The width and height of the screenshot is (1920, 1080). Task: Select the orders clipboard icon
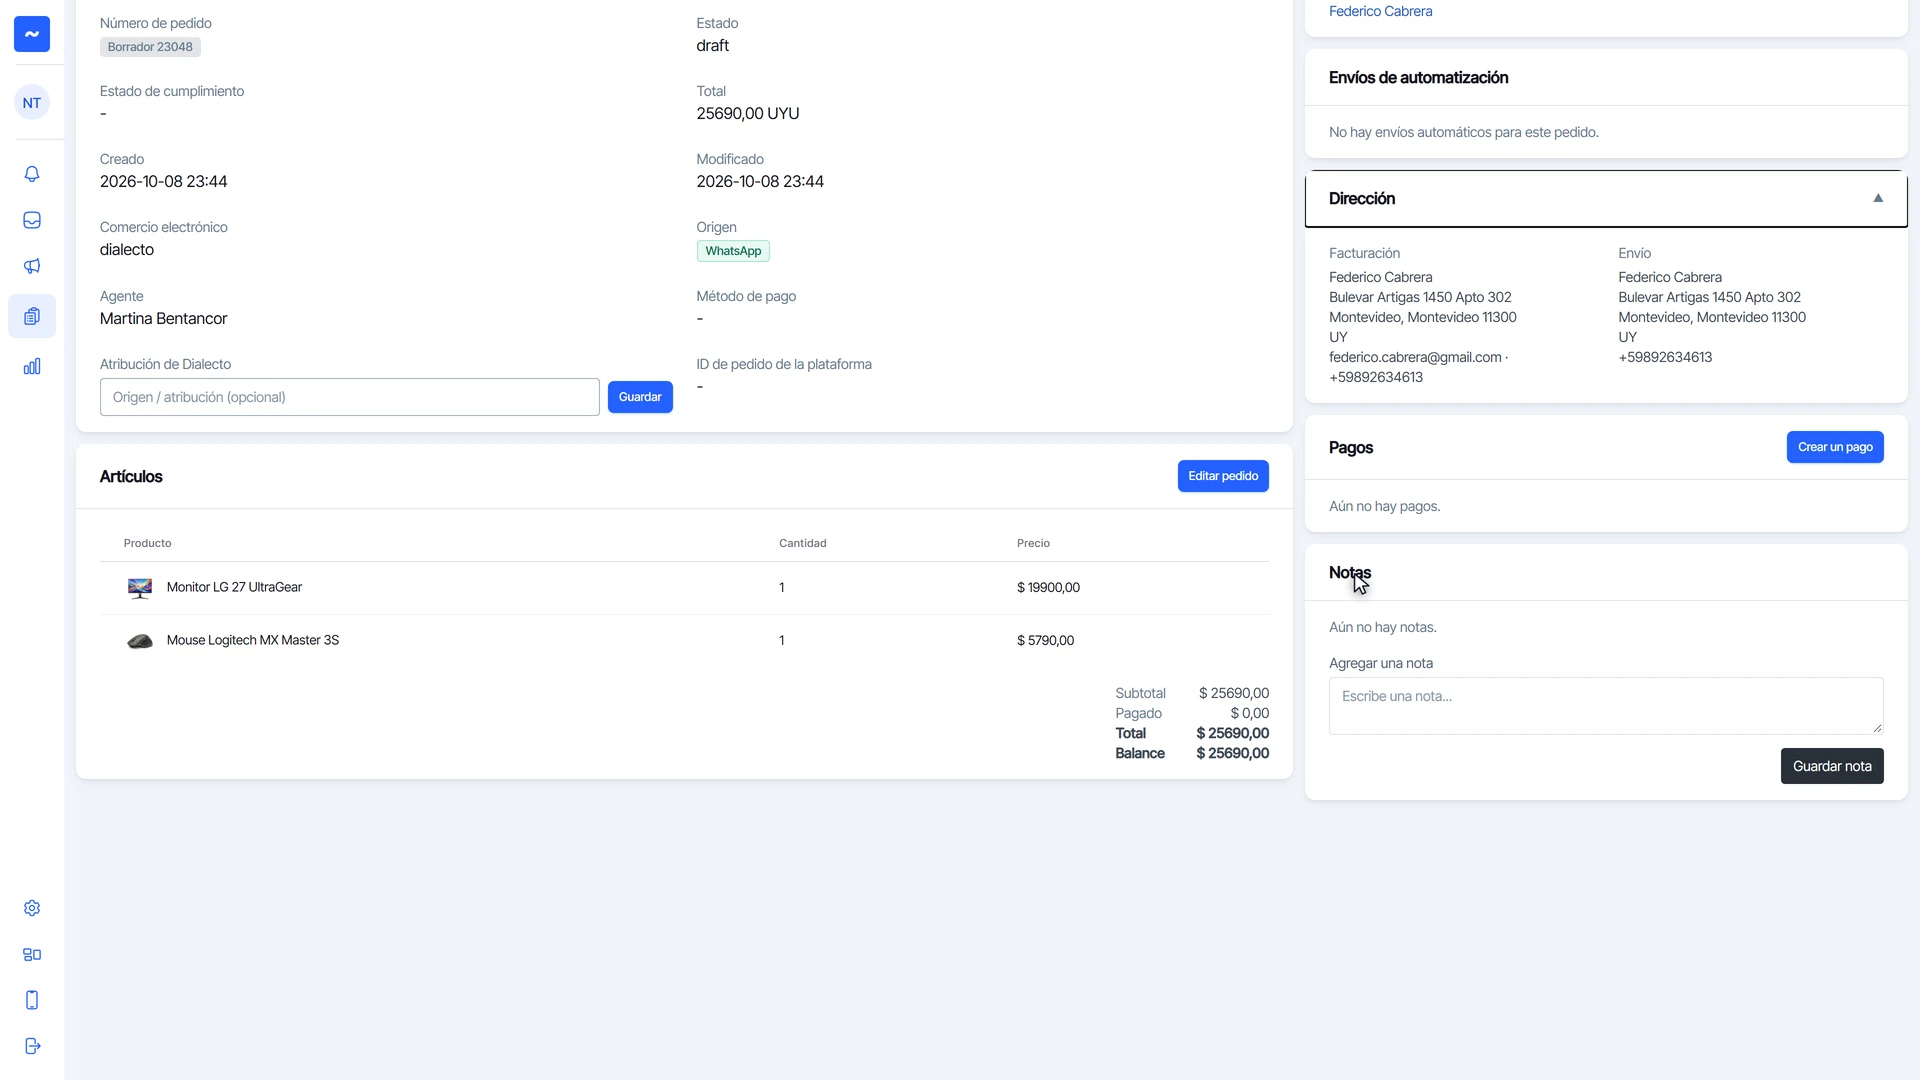pos(32,316)
